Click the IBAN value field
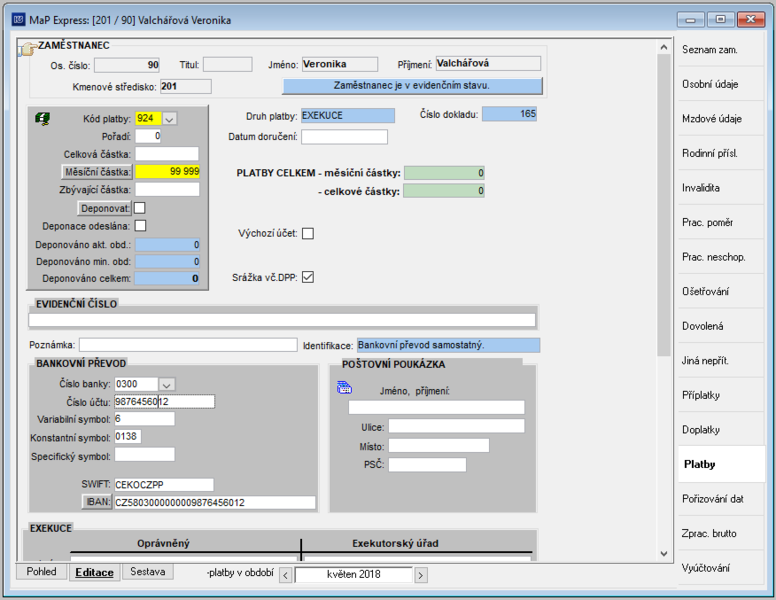The height and width of the screenshot is (600, 776). click(x=215, y=502)
